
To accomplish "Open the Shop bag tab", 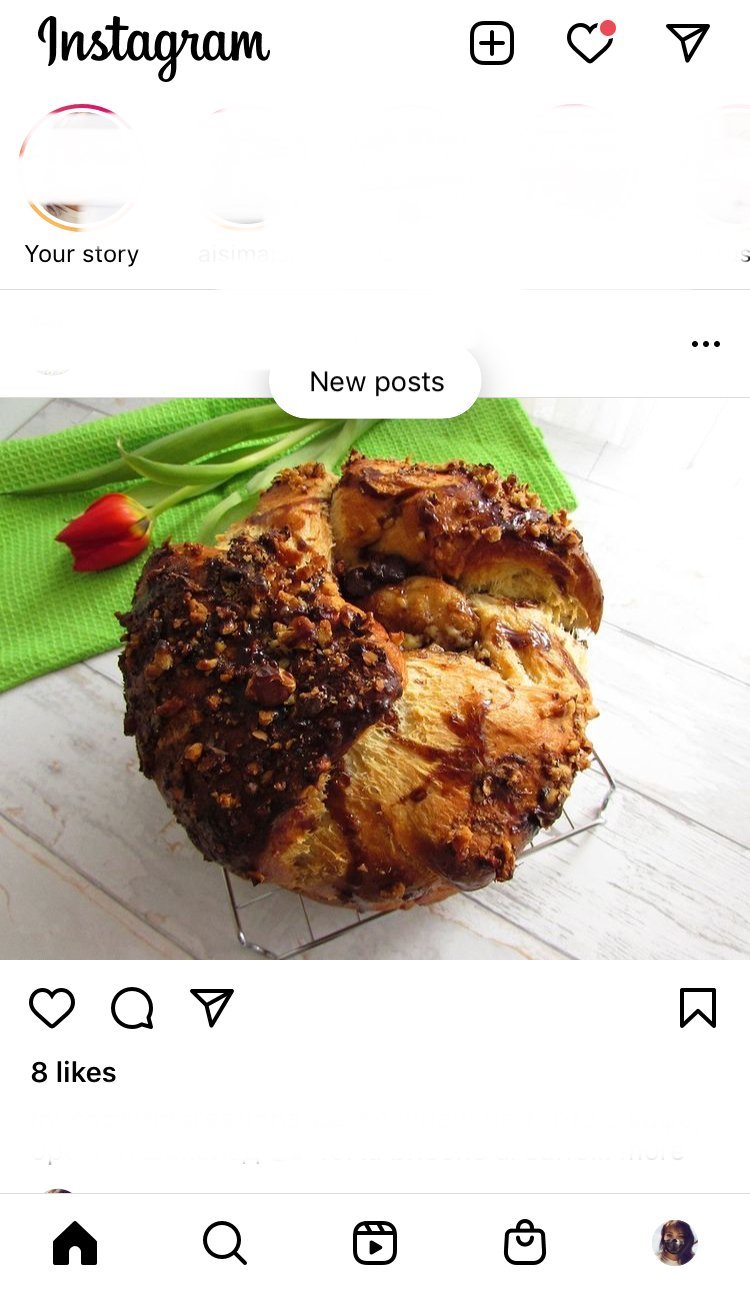I will (525, 1243).
